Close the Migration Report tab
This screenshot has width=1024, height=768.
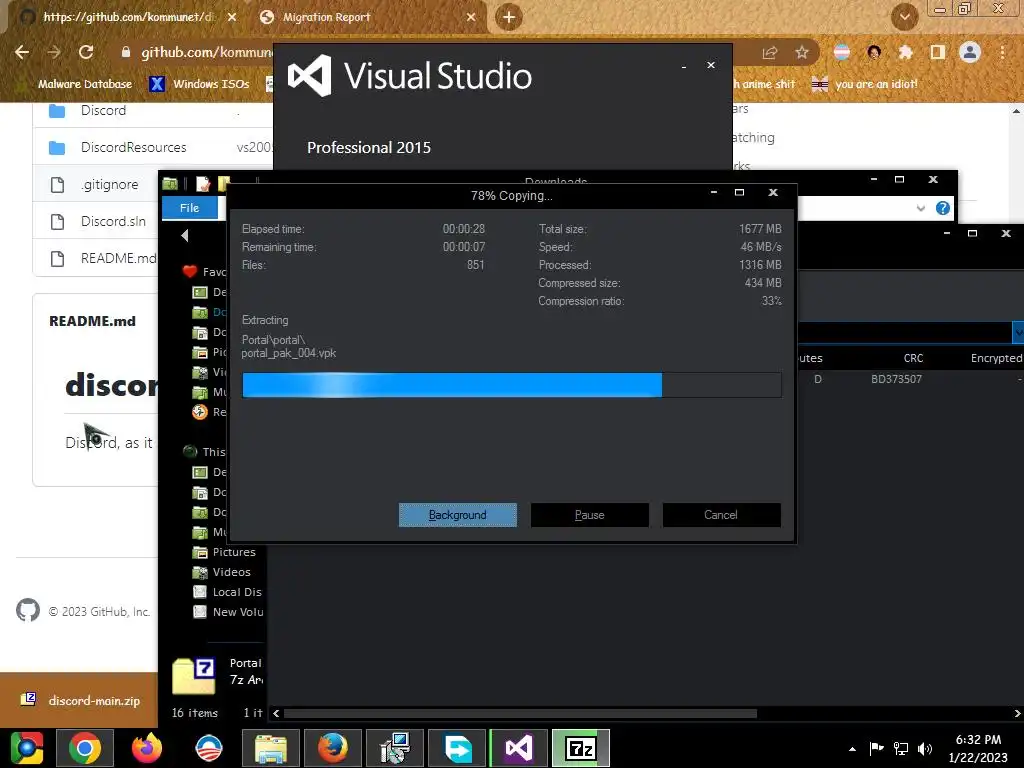(471, 17)
